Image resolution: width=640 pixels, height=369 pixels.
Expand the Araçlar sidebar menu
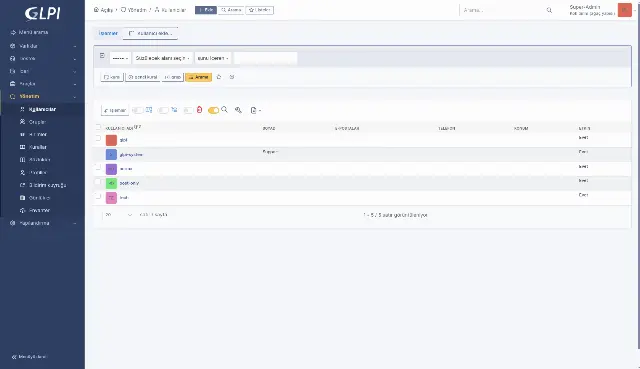[42, 84]
